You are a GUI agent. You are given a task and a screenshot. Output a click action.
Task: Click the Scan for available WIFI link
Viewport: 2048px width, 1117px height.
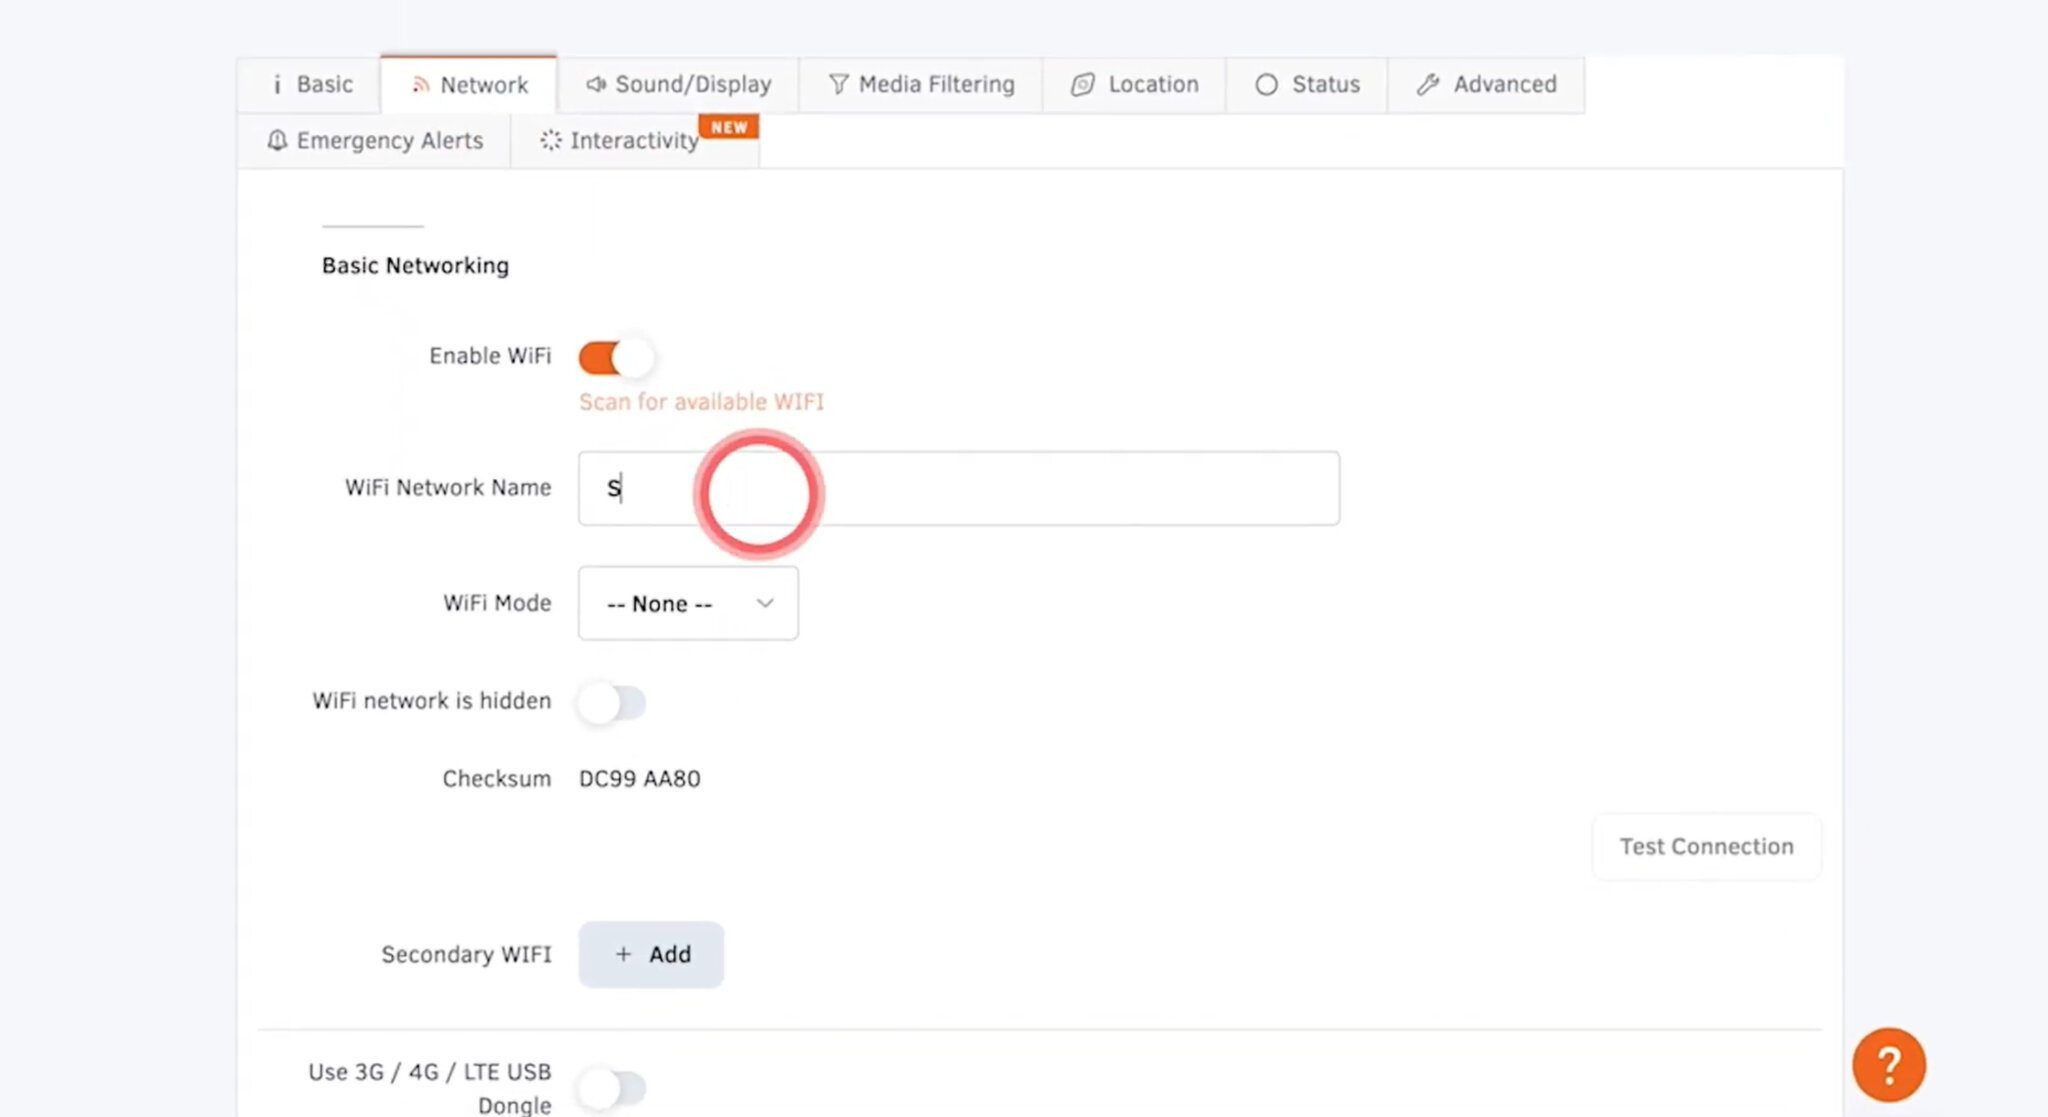tap(700, 401)
